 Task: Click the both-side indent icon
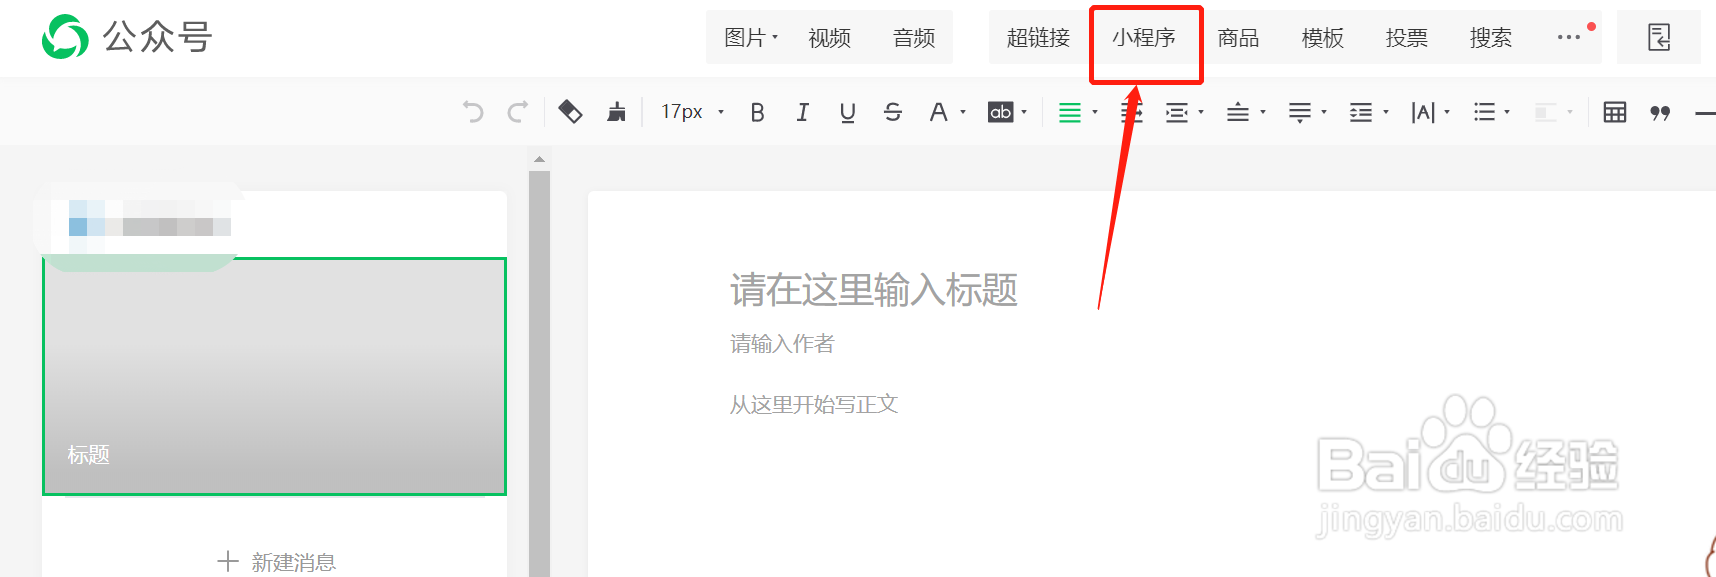[x=1177, y=113]
